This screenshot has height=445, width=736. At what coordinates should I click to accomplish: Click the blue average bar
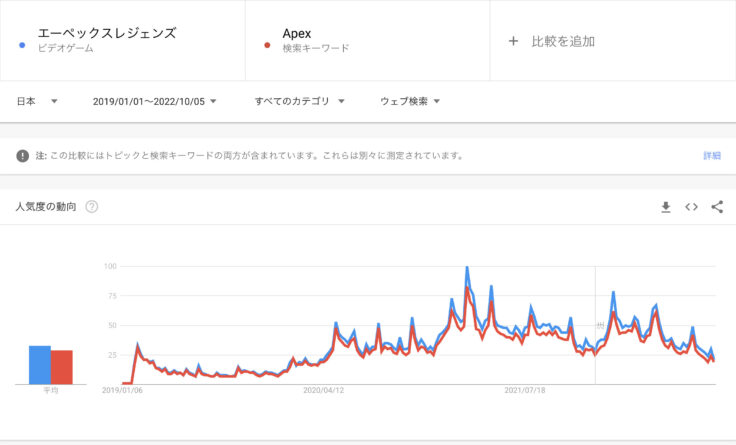[x=39, y=364]
